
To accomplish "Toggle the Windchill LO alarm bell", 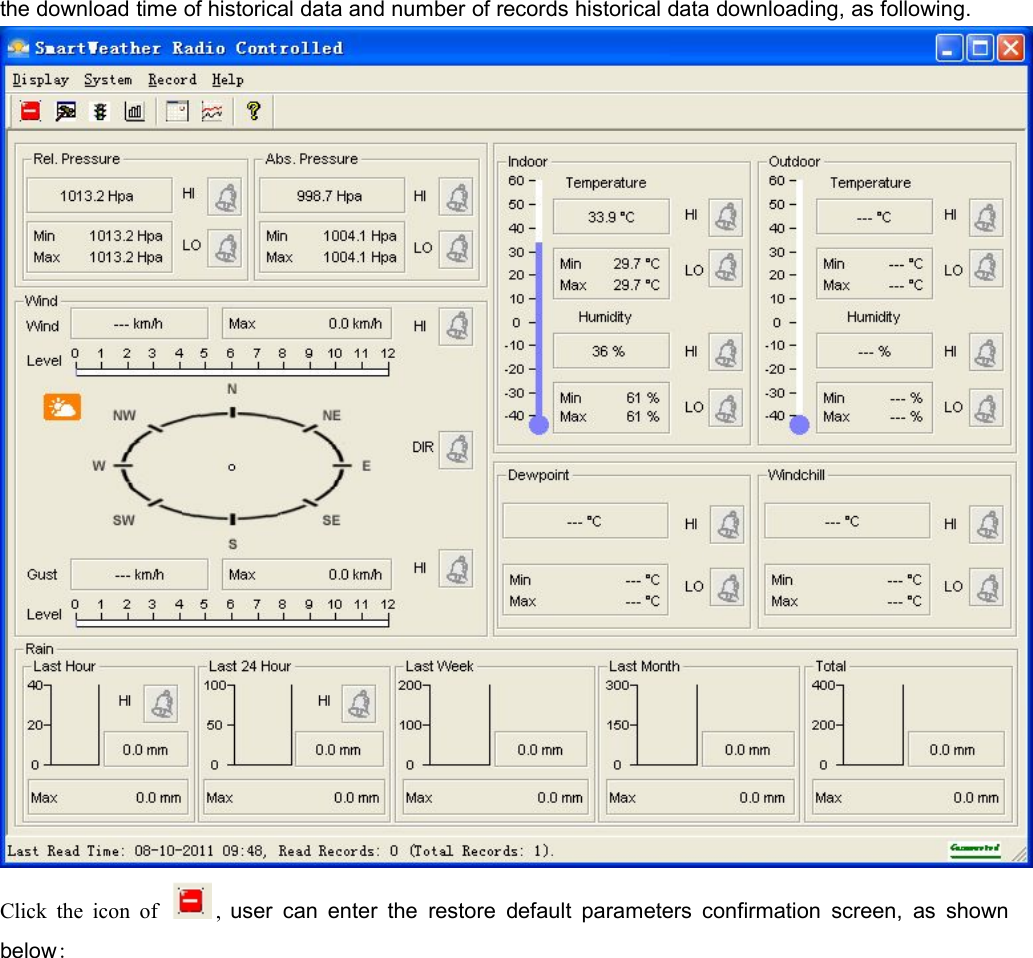I will pos(986,587).
